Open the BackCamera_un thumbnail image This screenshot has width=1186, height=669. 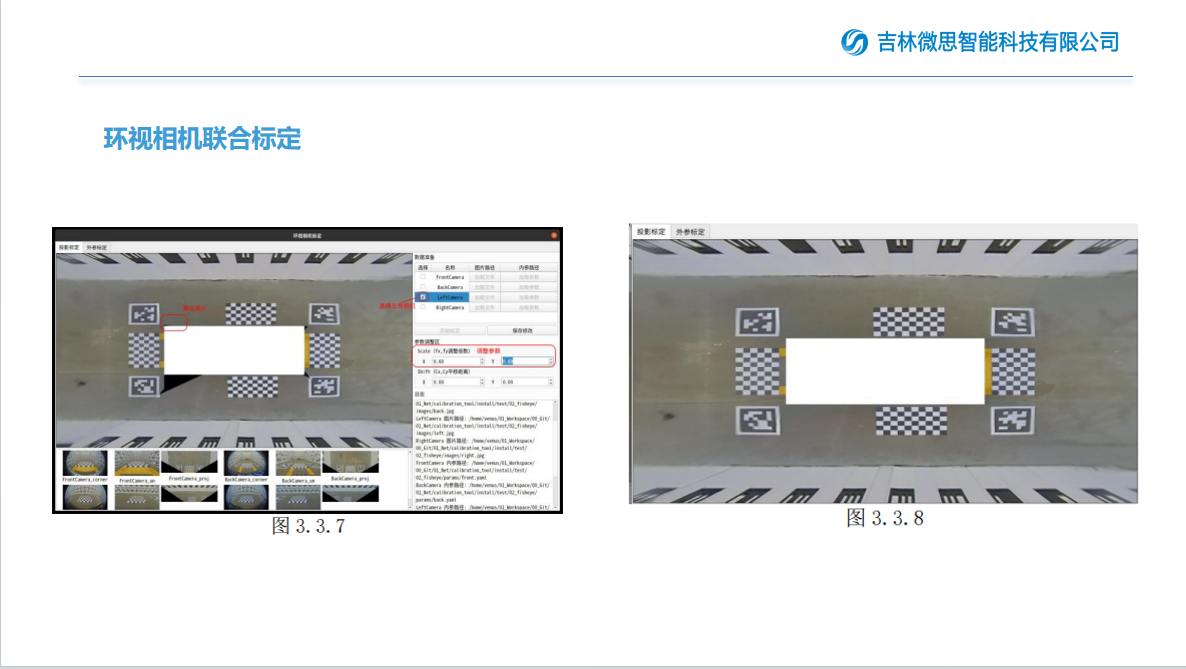[296, 464]
